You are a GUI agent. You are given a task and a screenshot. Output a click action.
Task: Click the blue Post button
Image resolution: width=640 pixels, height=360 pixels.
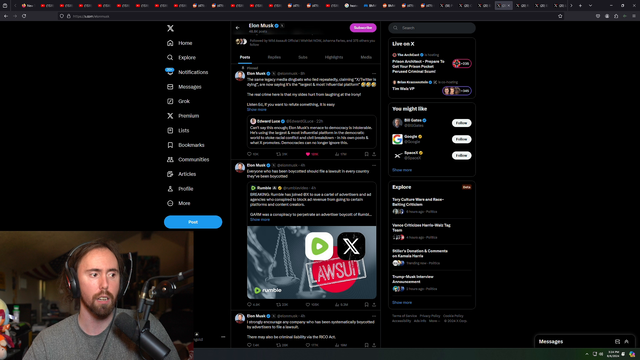pos(193,222)
